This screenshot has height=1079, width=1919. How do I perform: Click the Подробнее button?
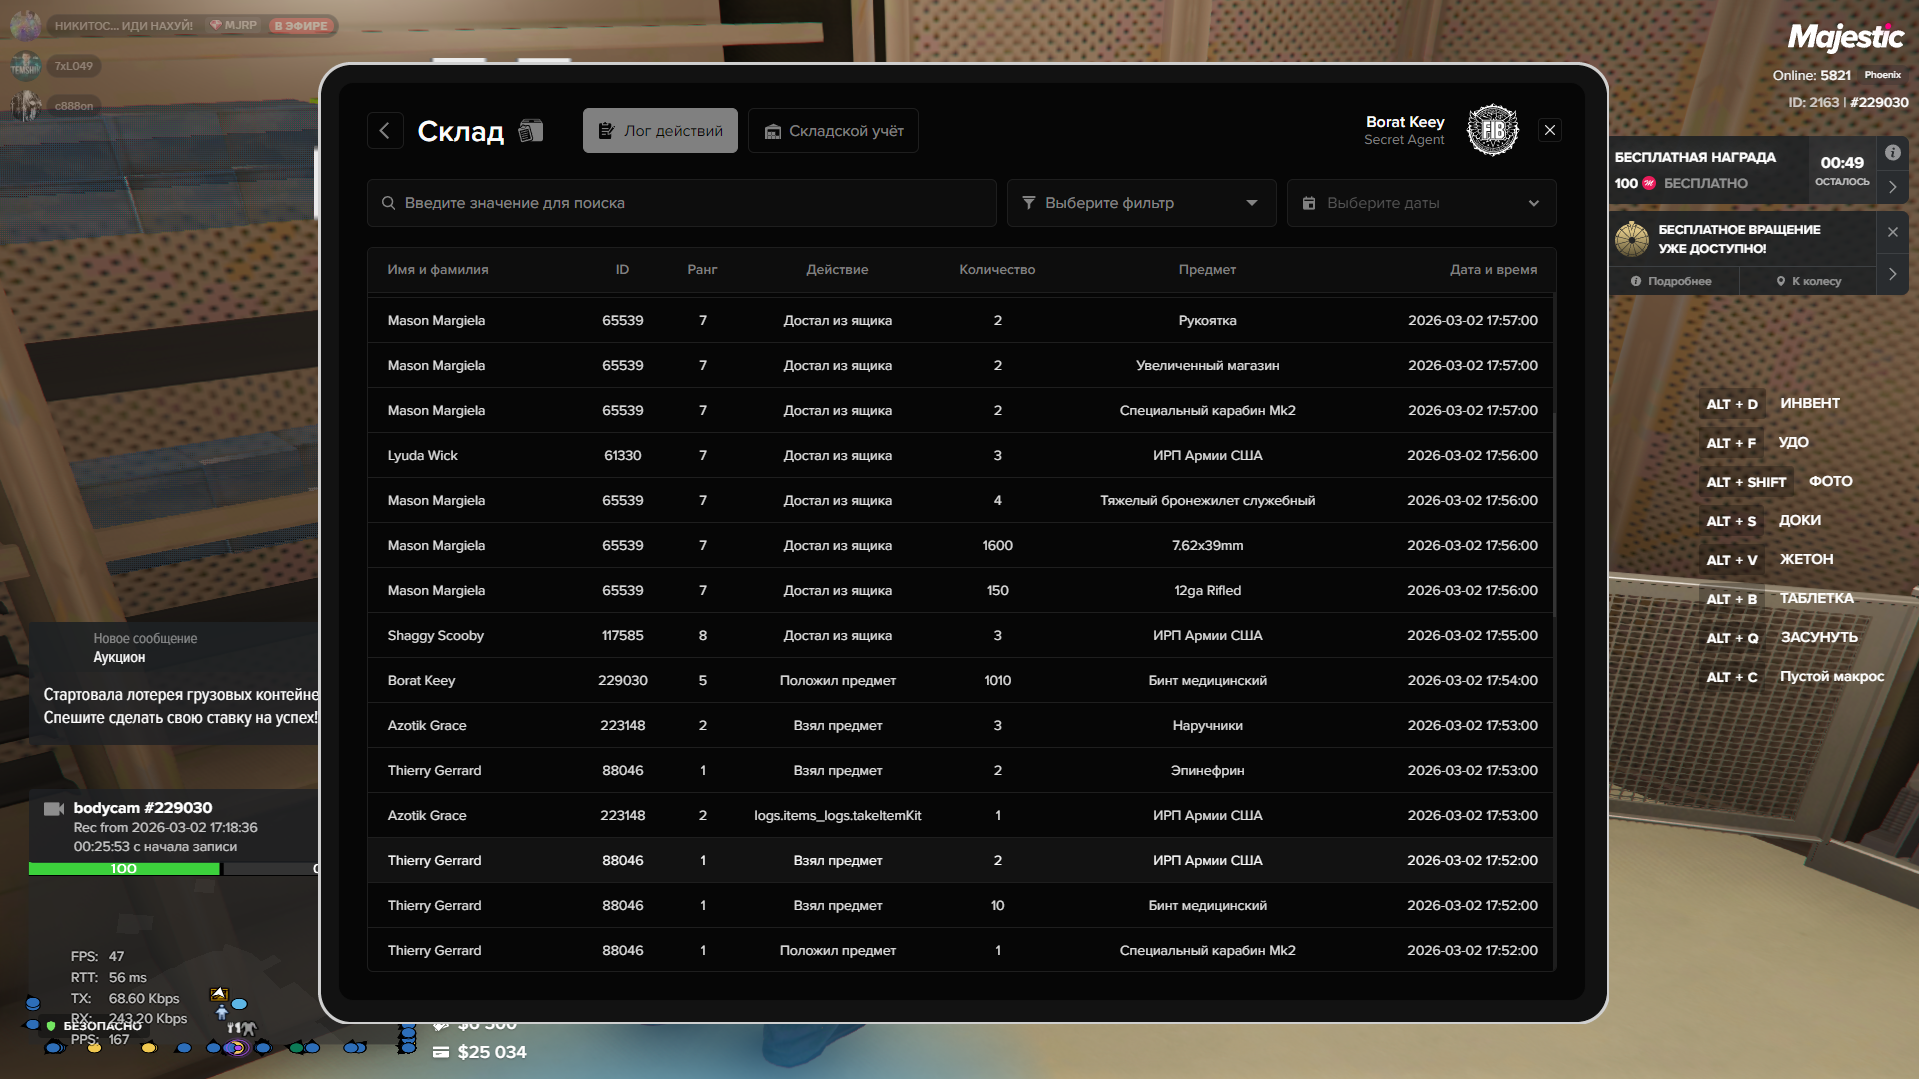1672,281
